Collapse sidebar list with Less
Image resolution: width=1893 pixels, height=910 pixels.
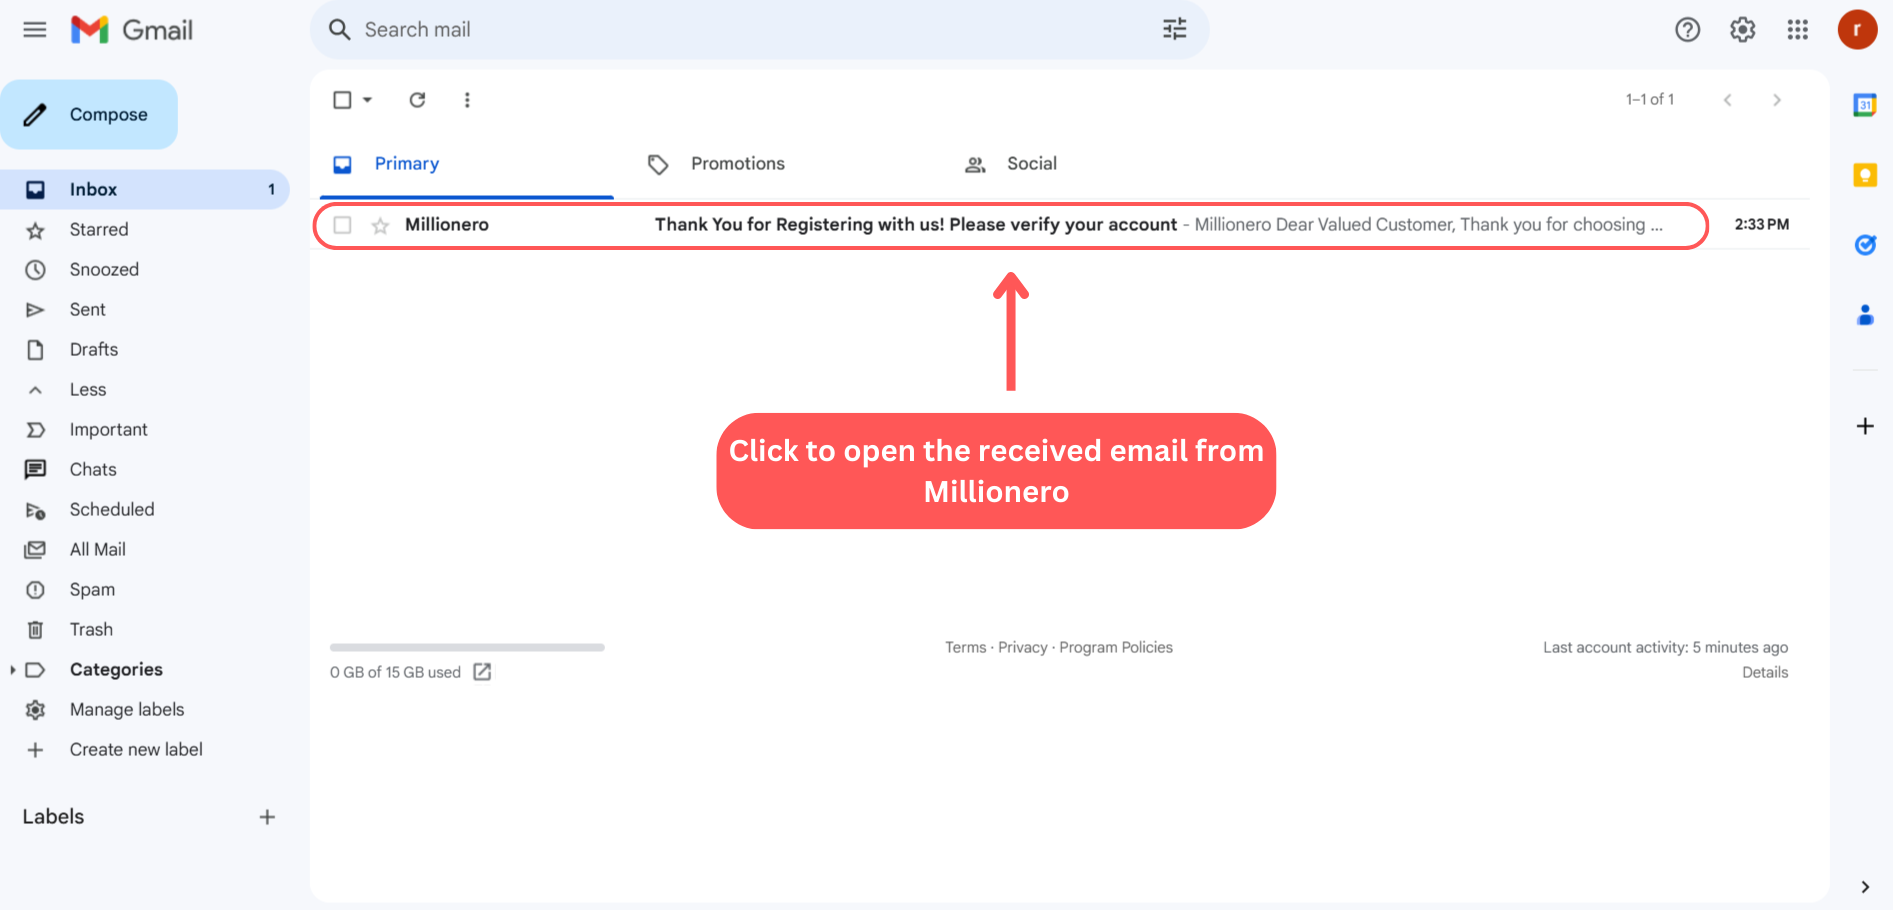tap(87, 390)
